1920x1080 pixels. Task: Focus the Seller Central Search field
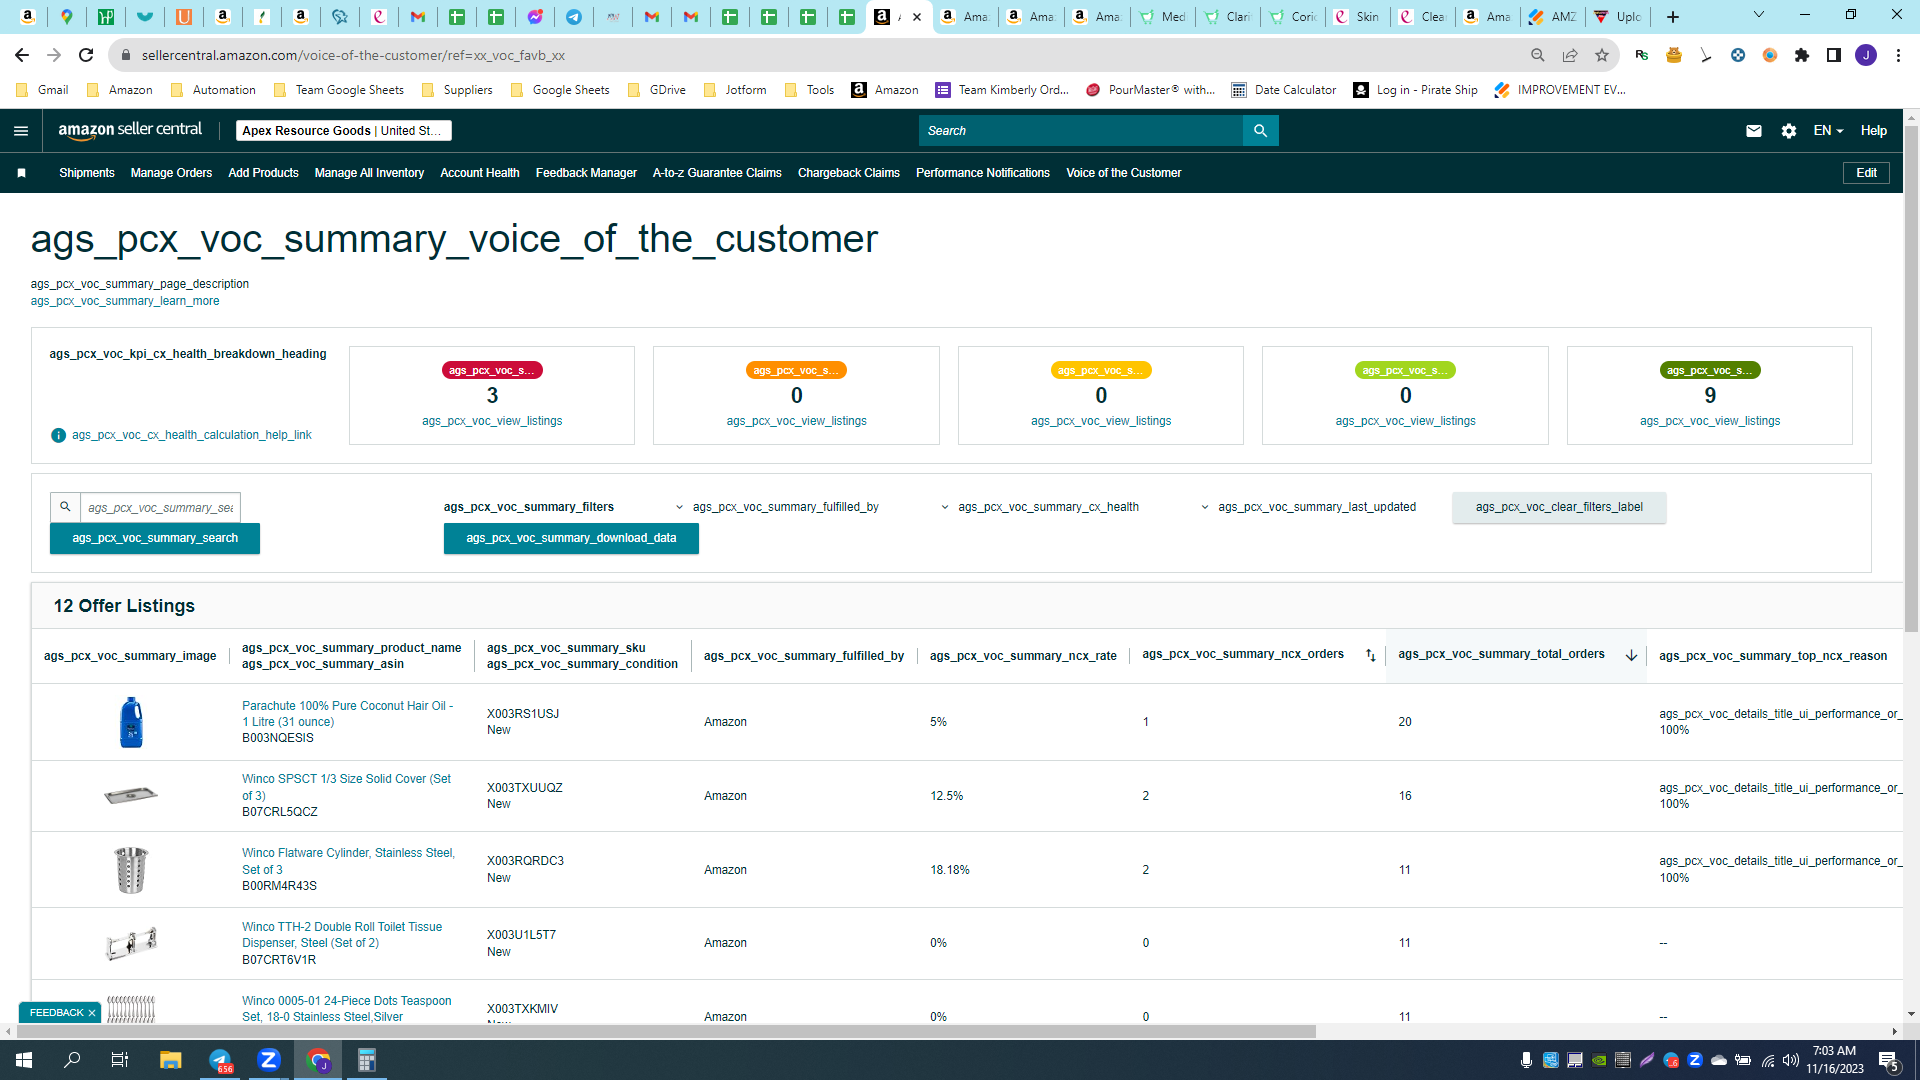coord(1080,131)
